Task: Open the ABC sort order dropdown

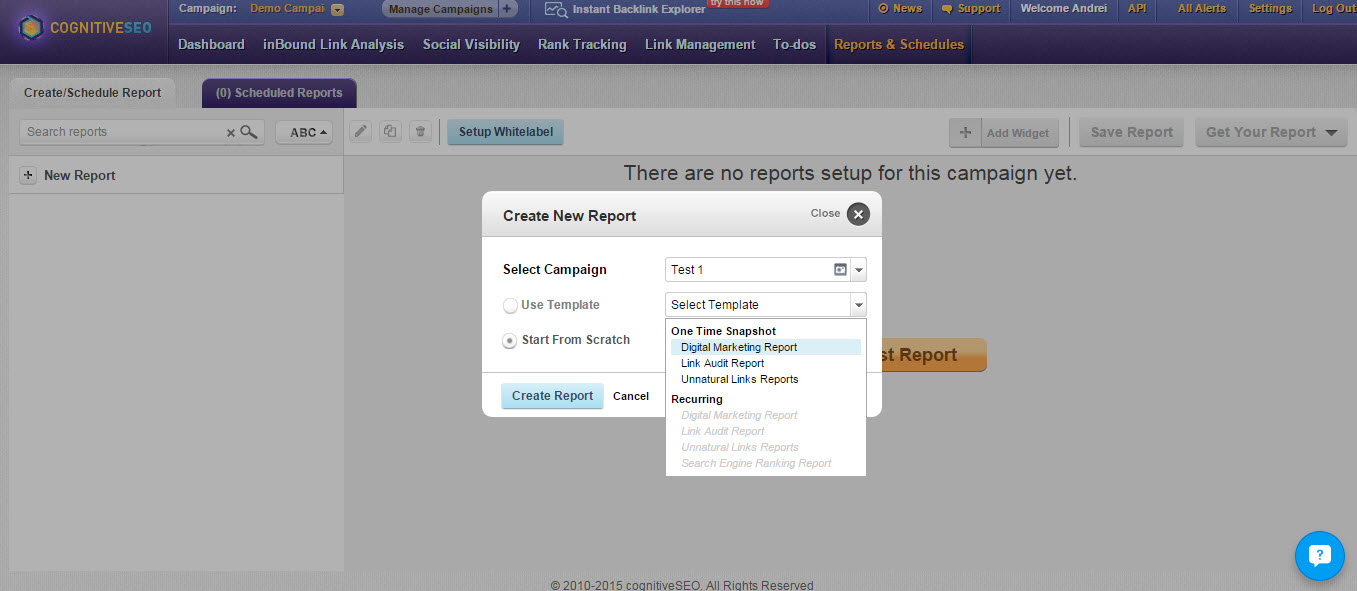Action: pyautogui.click(x=304, y=132)
